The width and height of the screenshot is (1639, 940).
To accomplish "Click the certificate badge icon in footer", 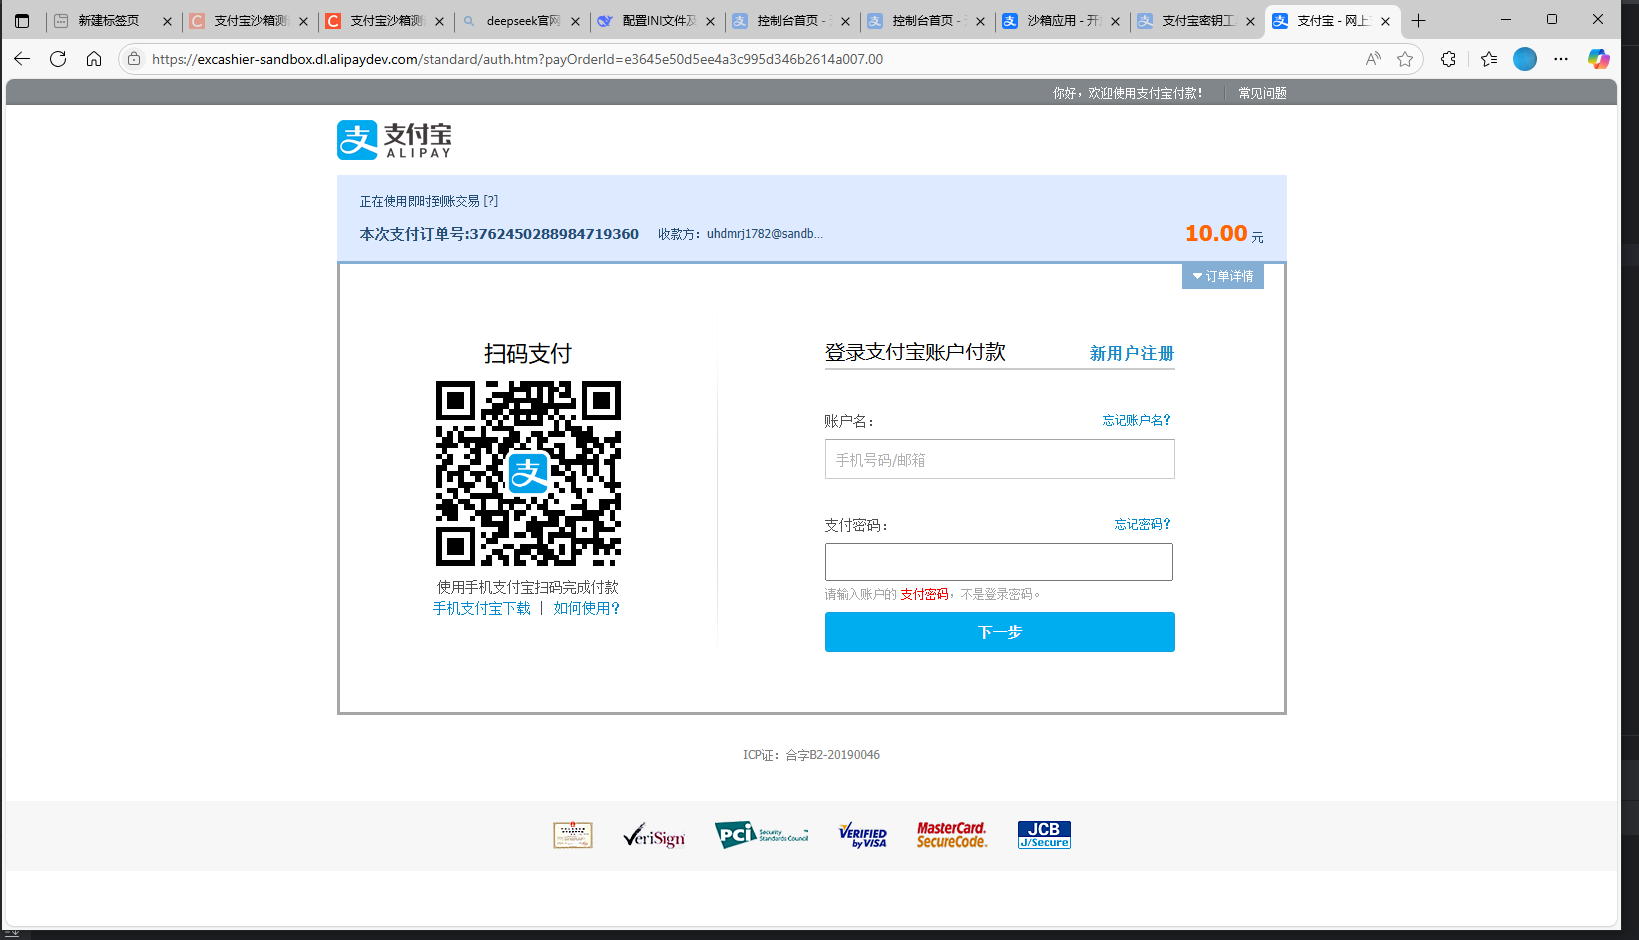I will point(573,835).
